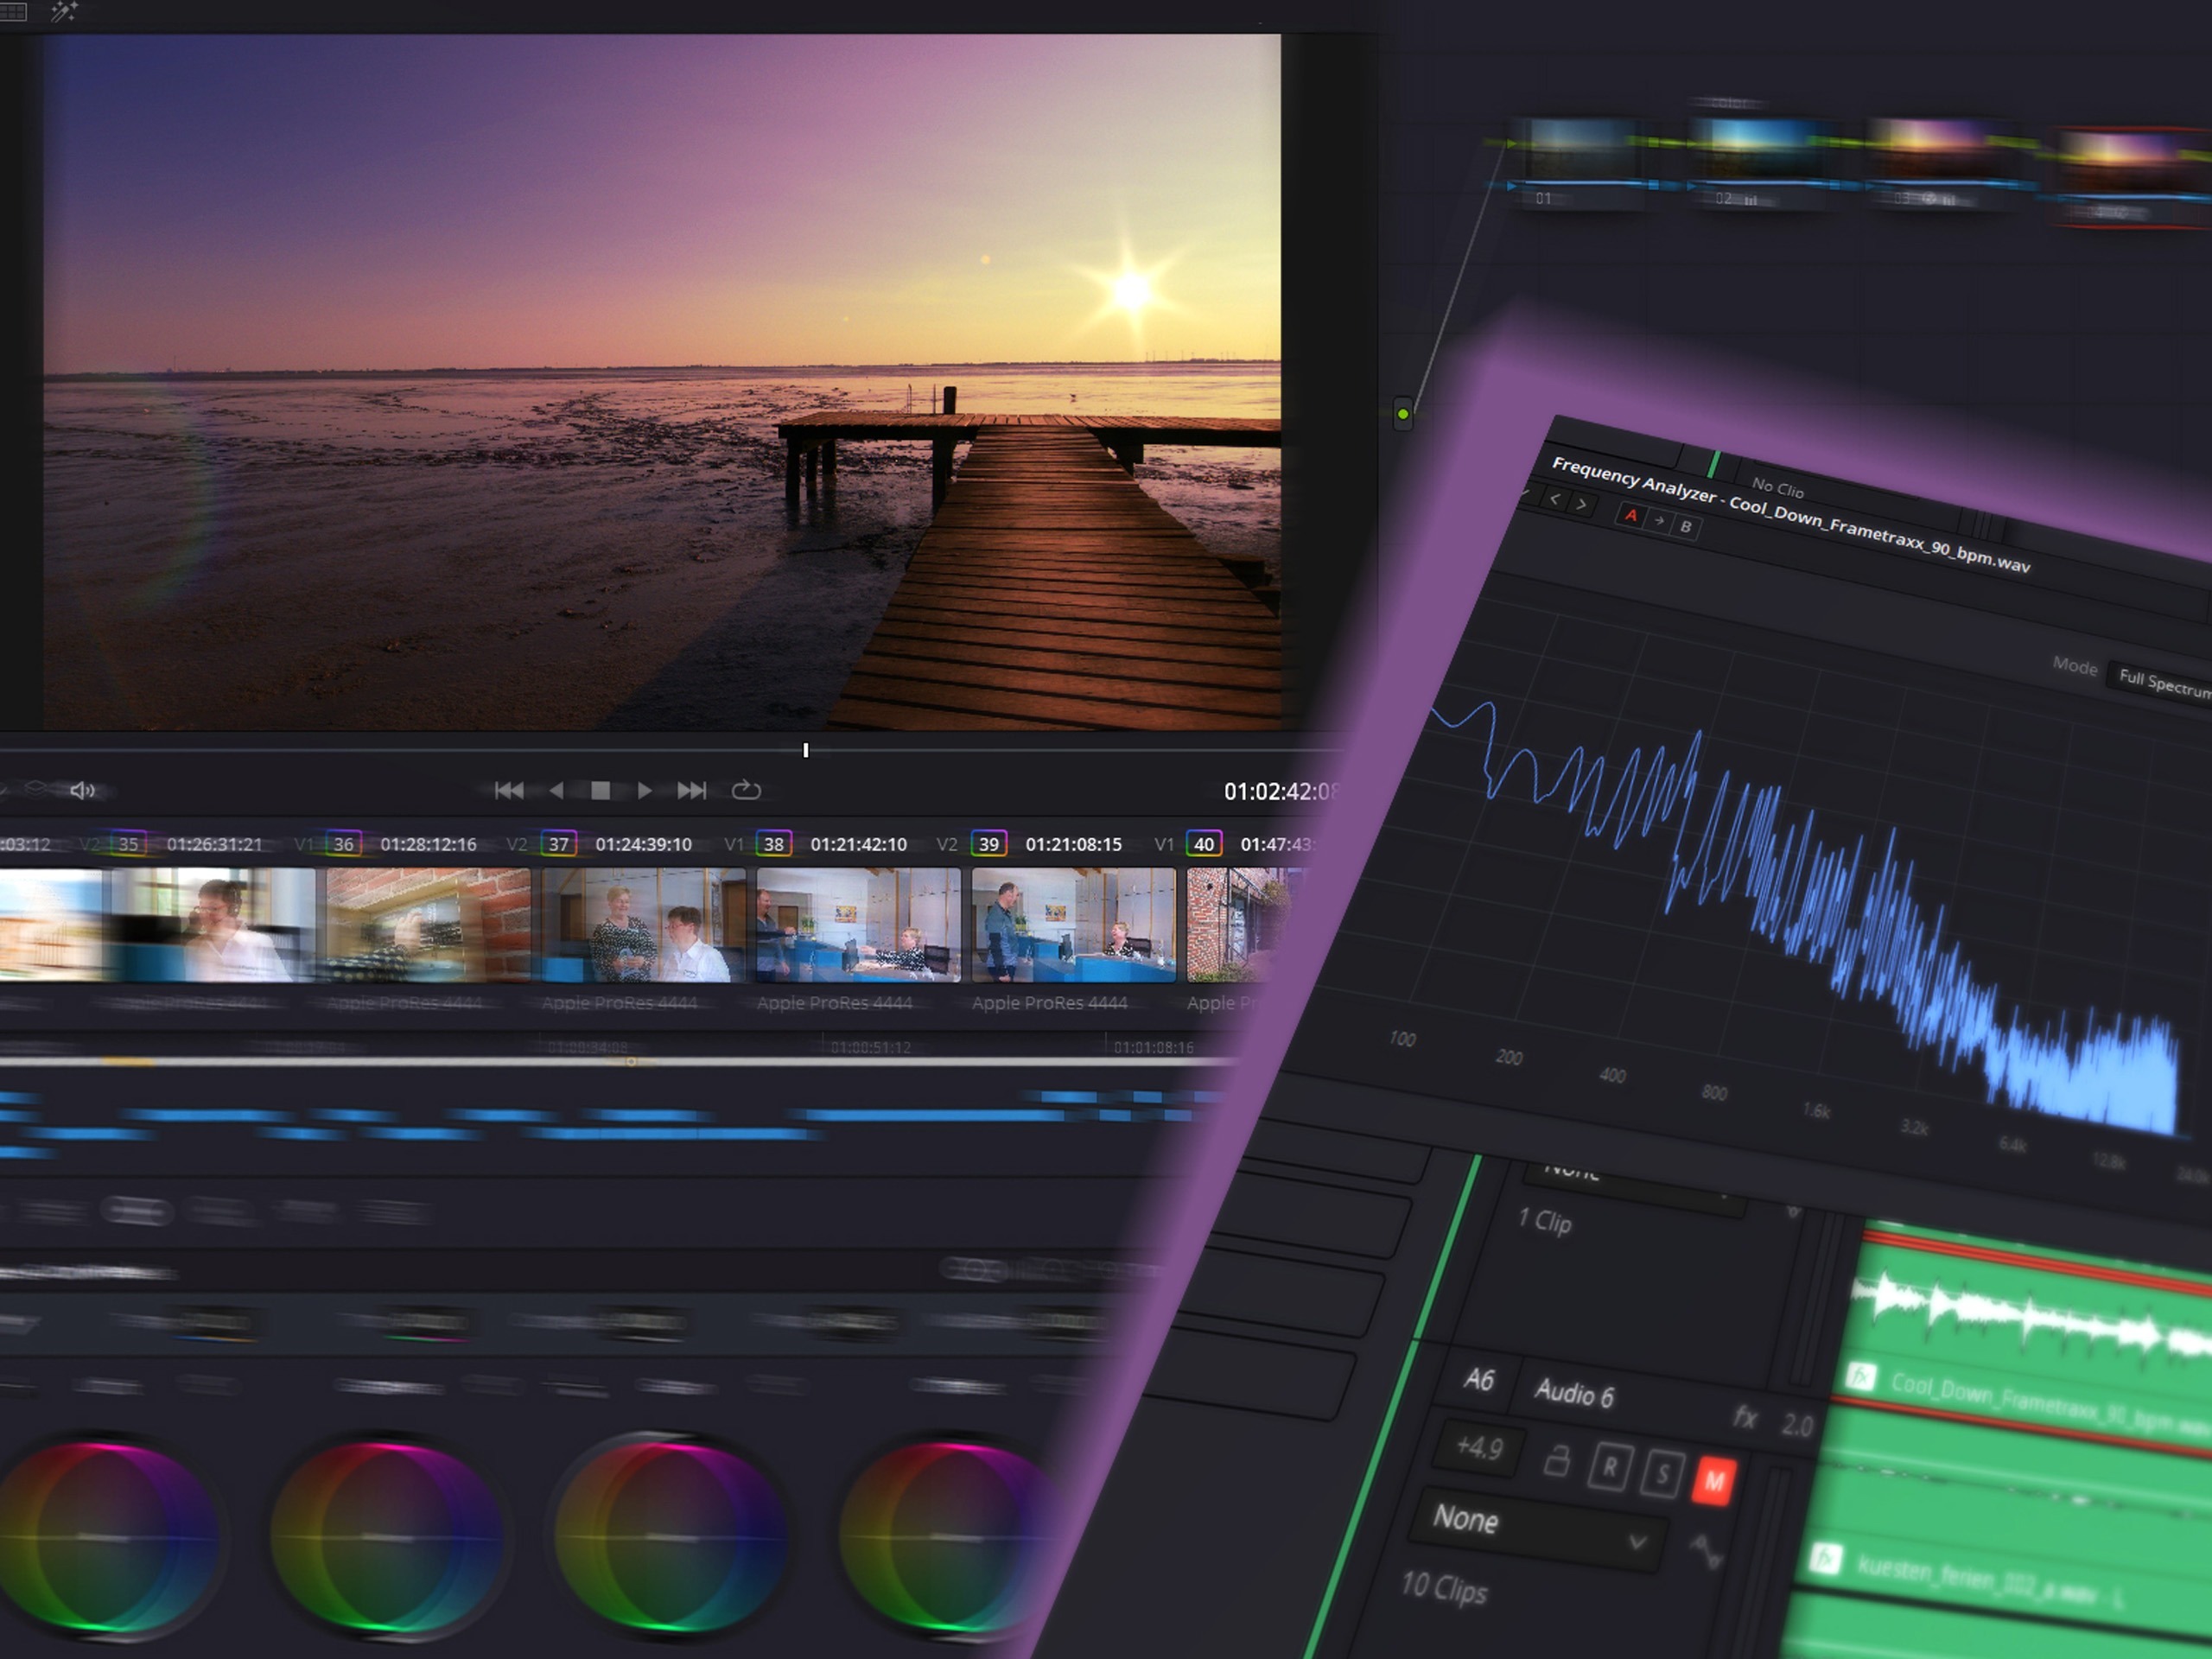Click the fx badge on the kuesten_ferien clip
The image size is (2212, 1659).
[x=1826, y=1558]
